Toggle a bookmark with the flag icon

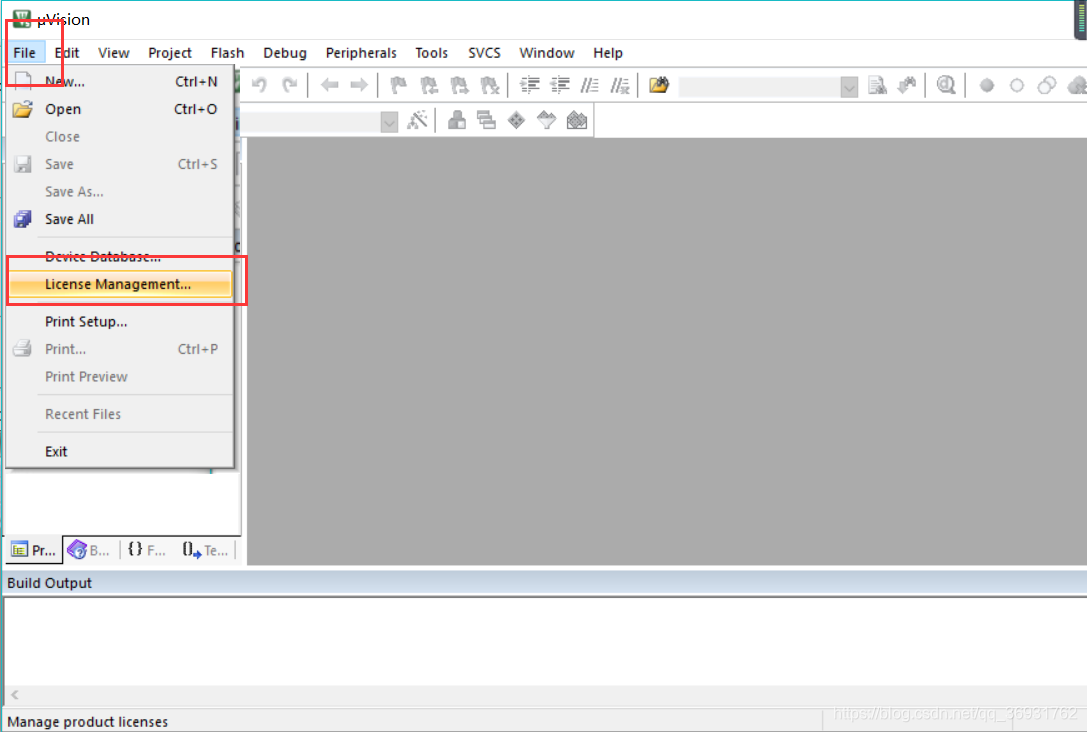(399, 85)
